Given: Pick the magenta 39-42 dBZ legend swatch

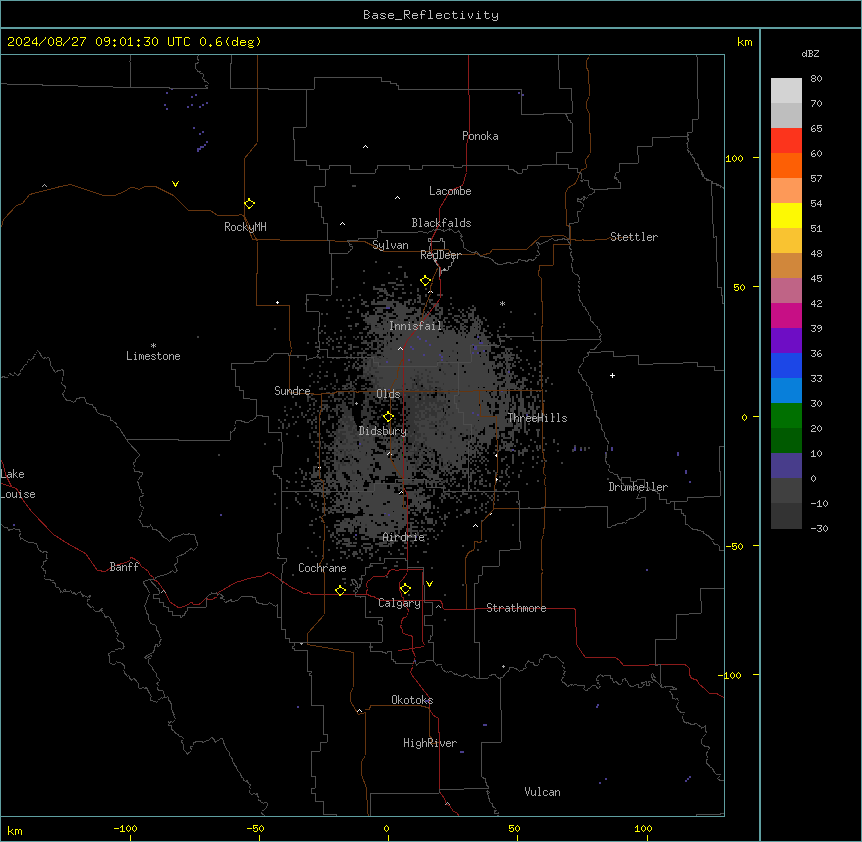Looking at the screenshot, I should tap(786, 315).
